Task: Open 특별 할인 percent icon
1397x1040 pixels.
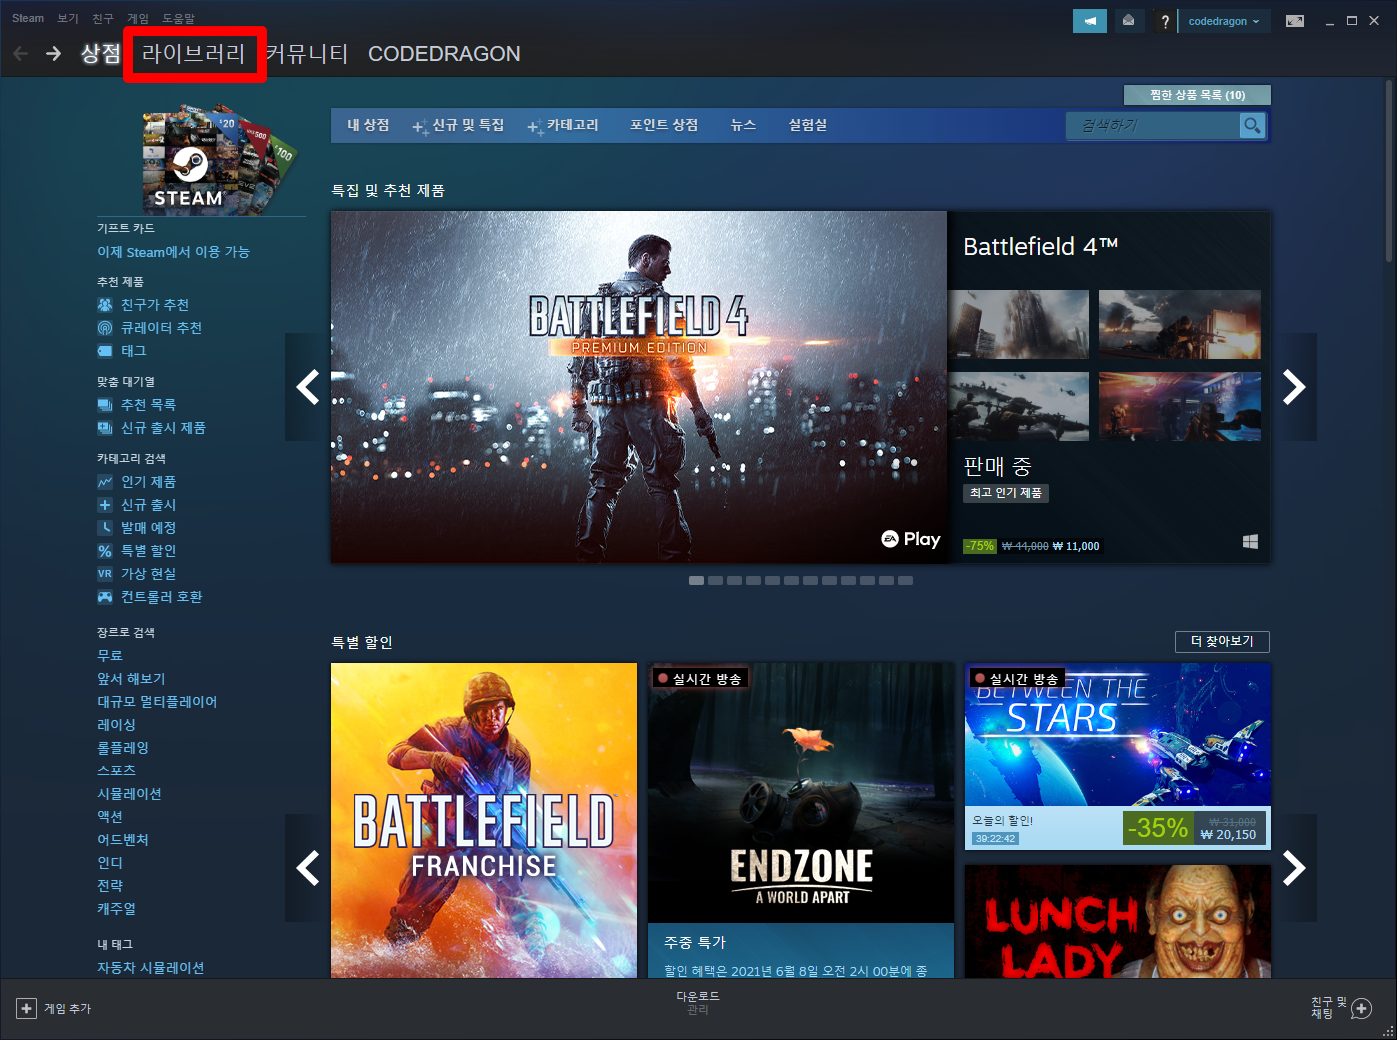Action: coord(105,551)
